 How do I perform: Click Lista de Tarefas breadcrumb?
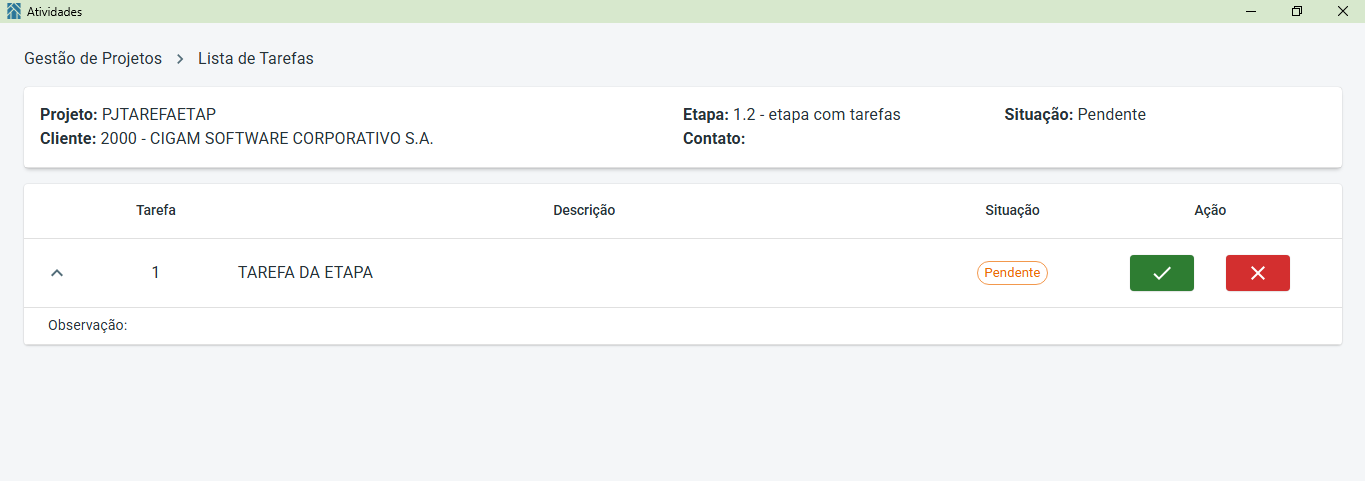pyautogui.click(x=256, y=59)
